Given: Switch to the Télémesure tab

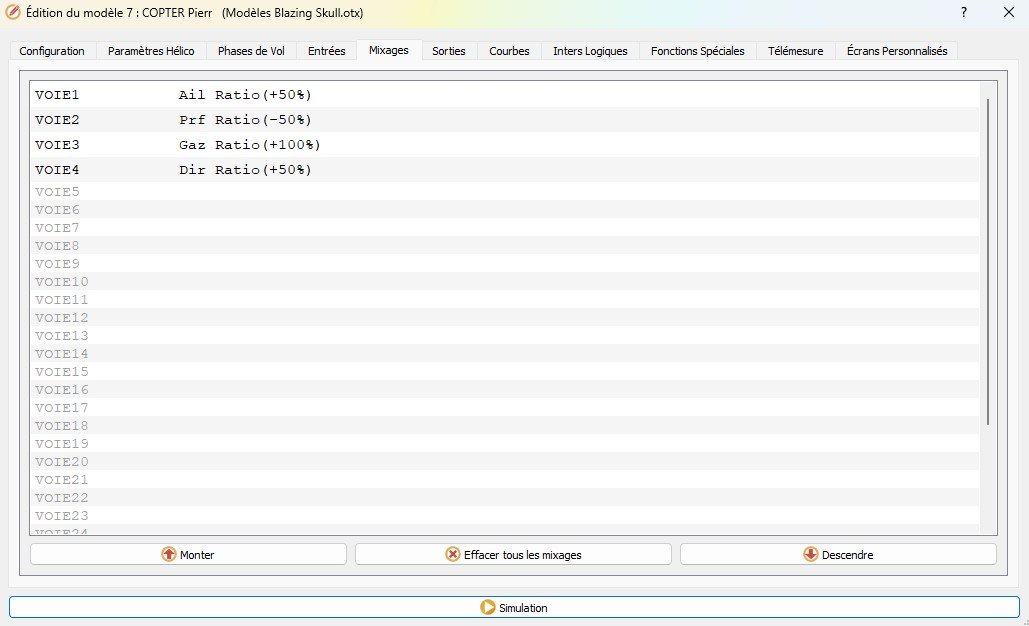Looking at the screenshot, I should pos(795,50).
